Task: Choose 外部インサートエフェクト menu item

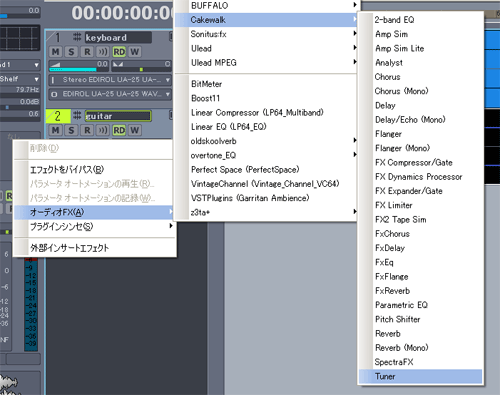Action: click(x=94, y=248)
